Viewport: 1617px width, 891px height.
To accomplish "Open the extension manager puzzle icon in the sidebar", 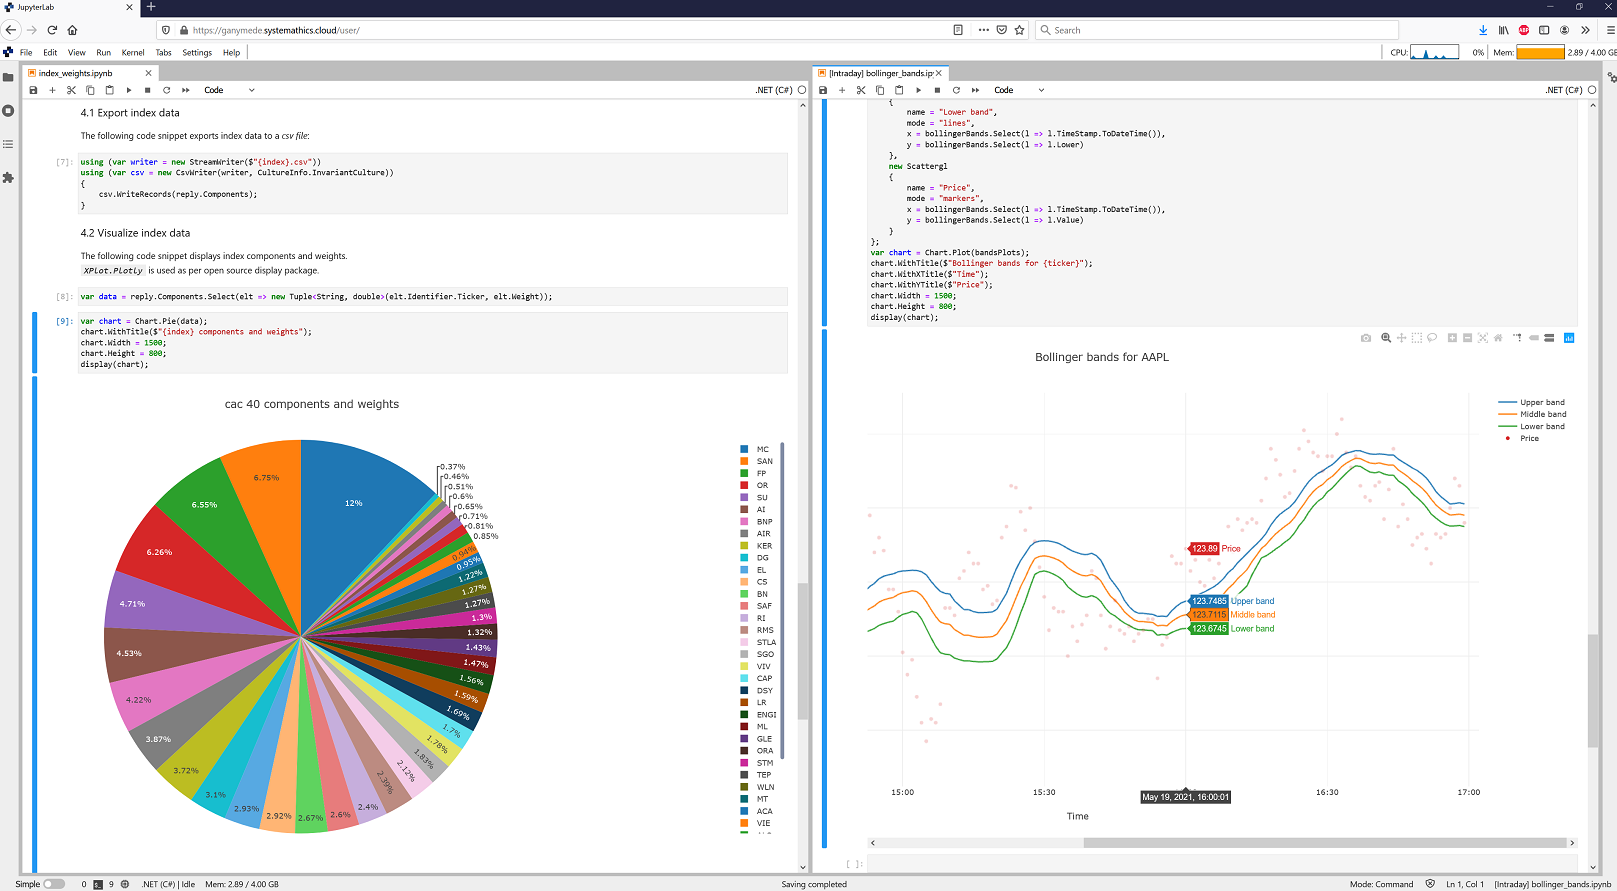I will pyautogui.click(x=8, y=178).
